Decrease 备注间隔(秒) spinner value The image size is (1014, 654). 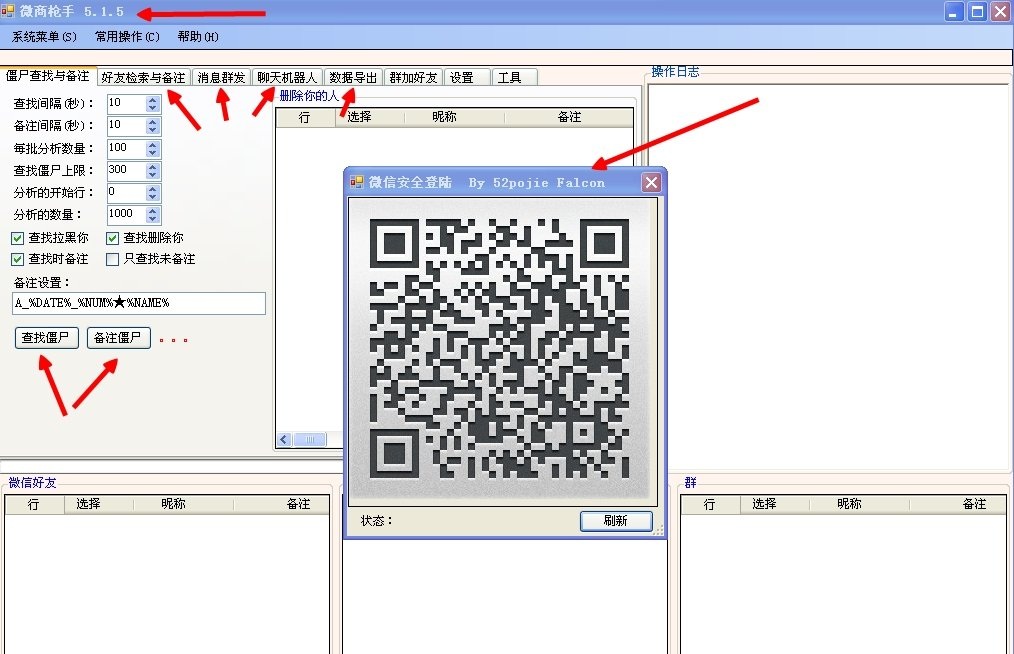(153, 130)
